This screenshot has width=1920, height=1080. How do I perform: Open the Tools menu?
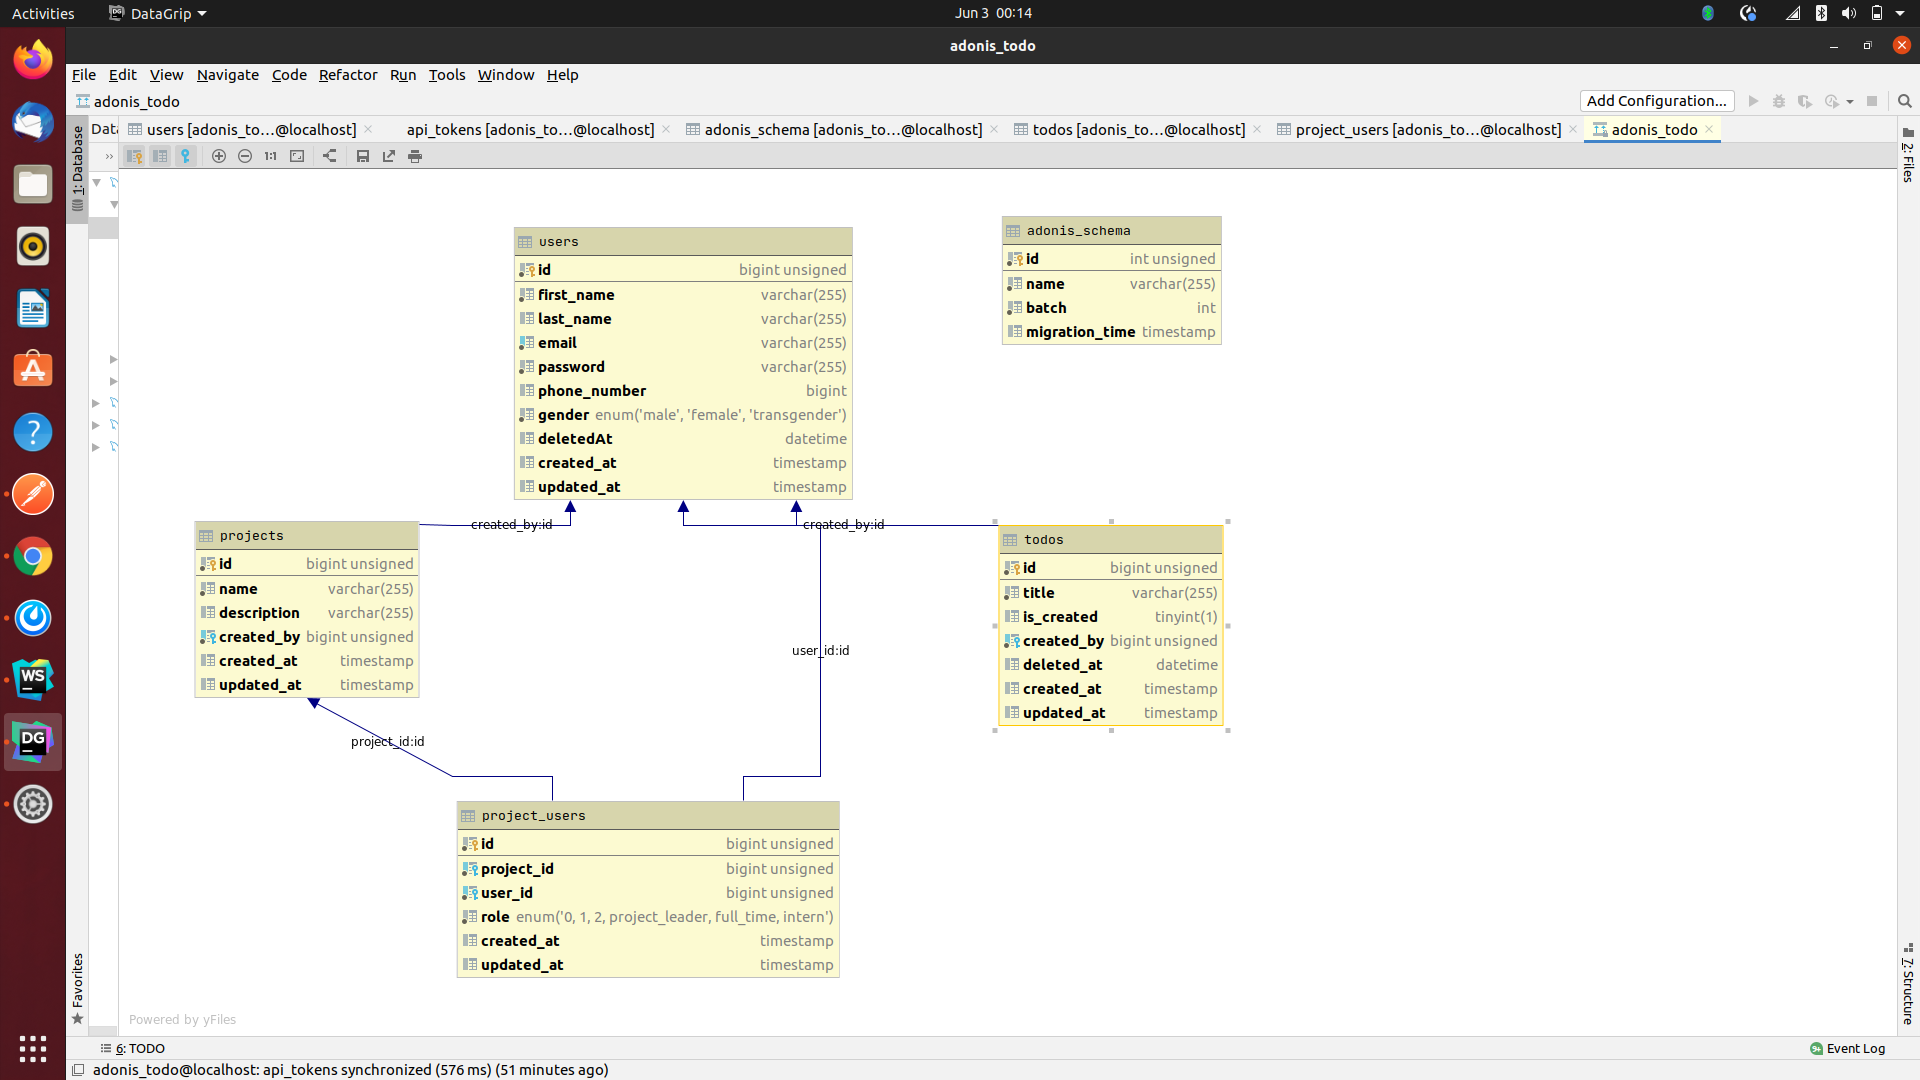[x=447, y=75]
